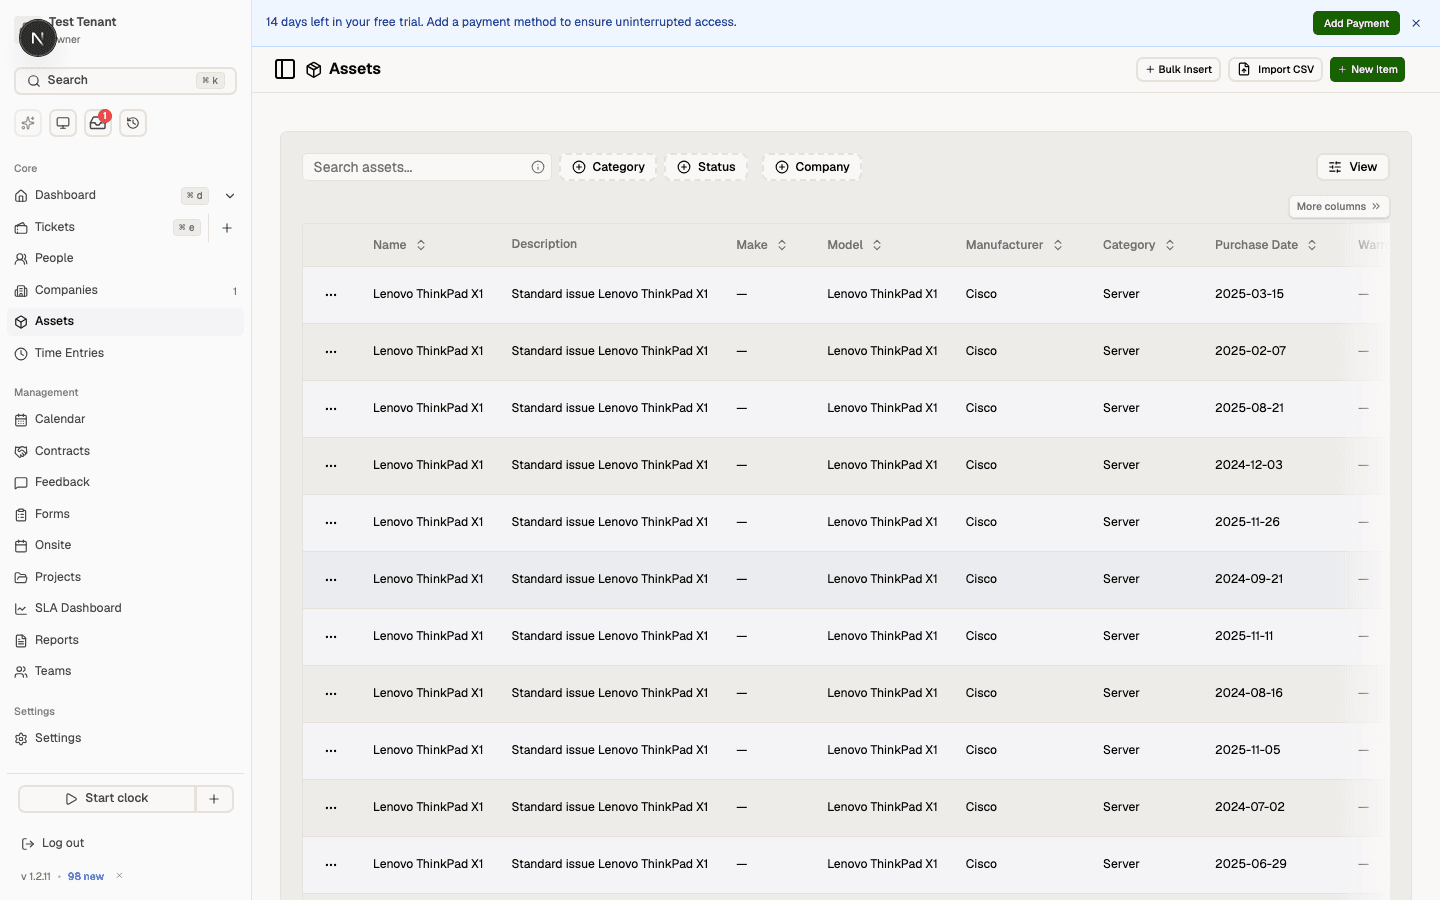Toggle the Name column sort arrows
Screen dimensions: 1440x900
[x=420, y=244]
